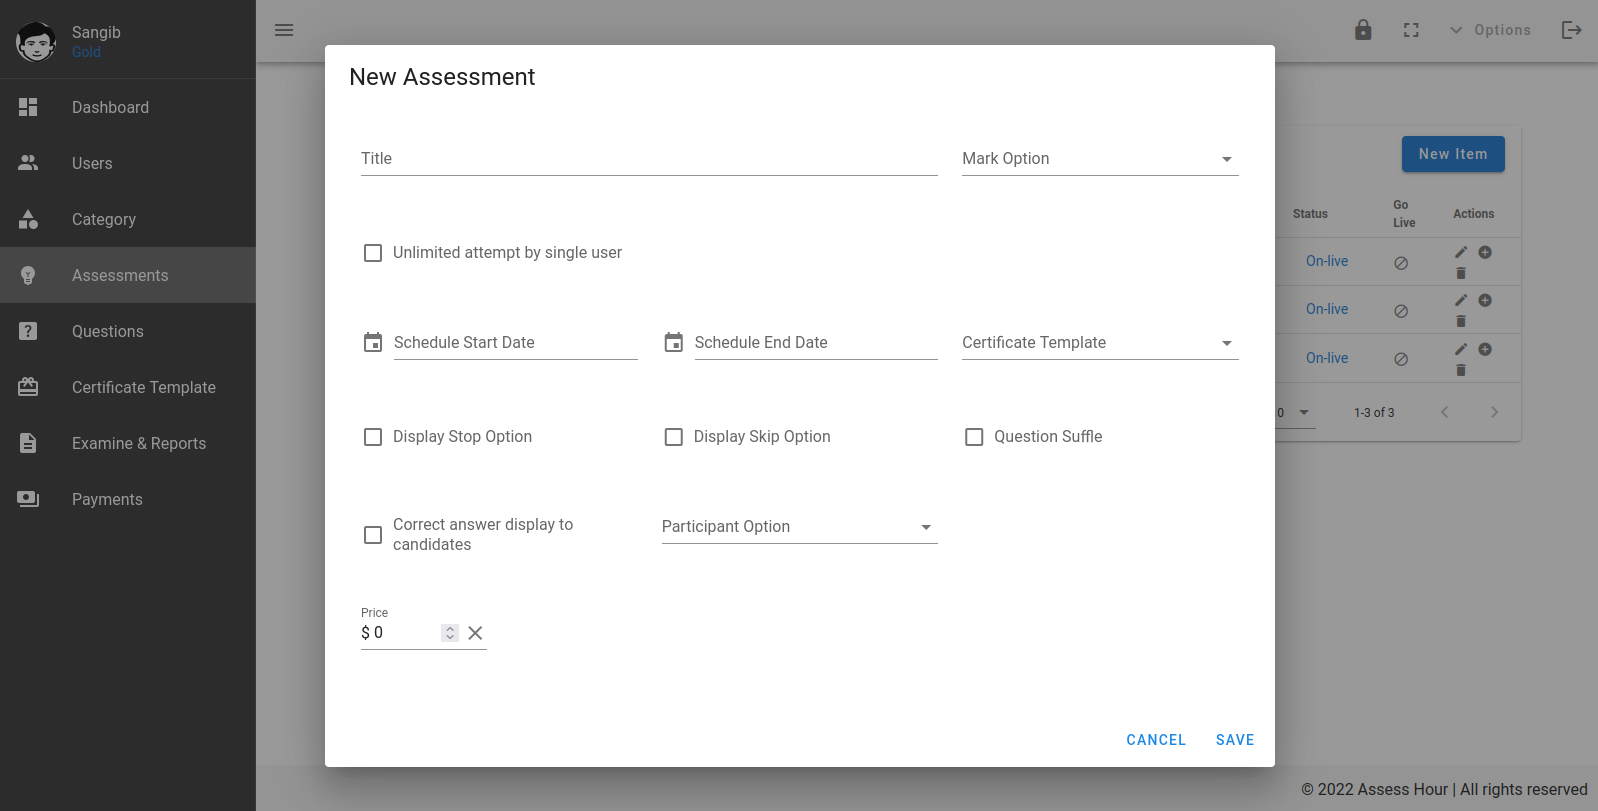The height and width of the screenshot is (811, 1598).
Task: Check the Display Stop Option box
Action: [373, 437]
